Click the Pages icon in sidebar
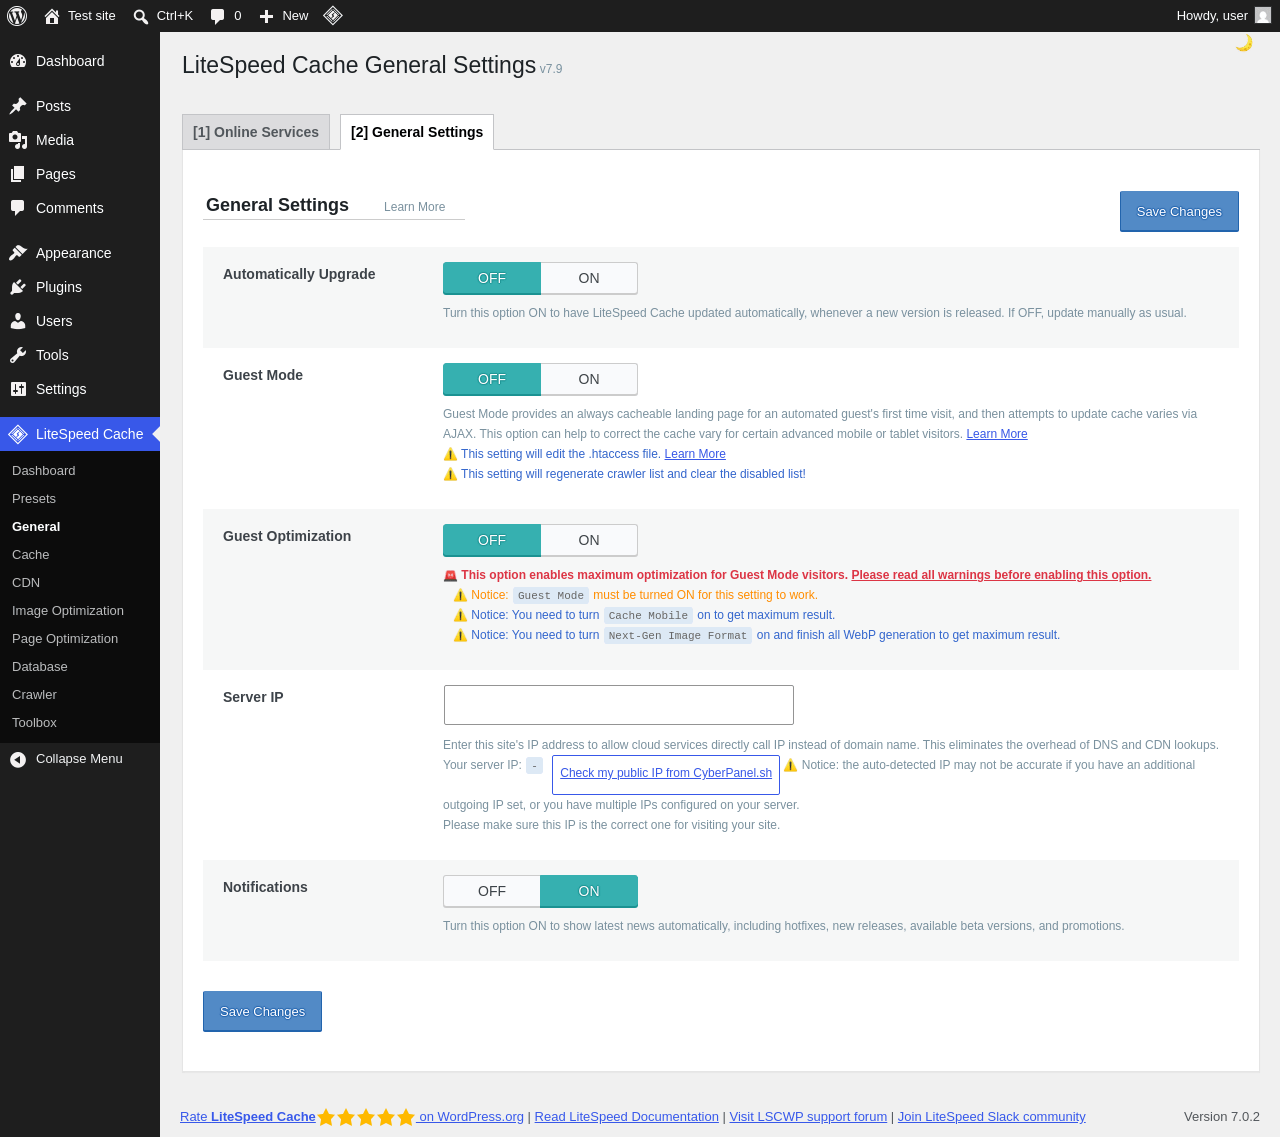Image resolution: width=1280 pixels, height=1137 pixels. tap(18, 174)
